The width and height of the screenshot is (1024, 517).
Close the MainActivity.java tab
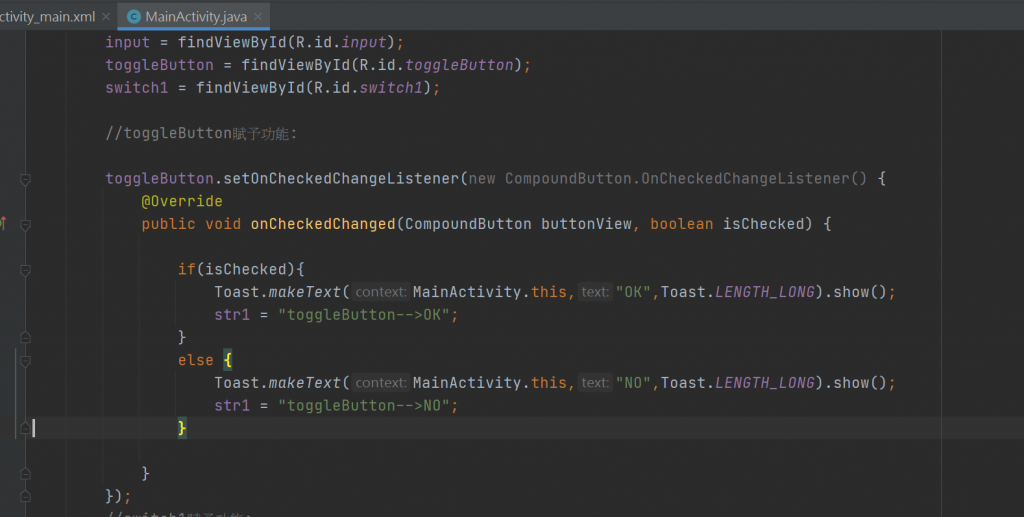tap(258, 16)
